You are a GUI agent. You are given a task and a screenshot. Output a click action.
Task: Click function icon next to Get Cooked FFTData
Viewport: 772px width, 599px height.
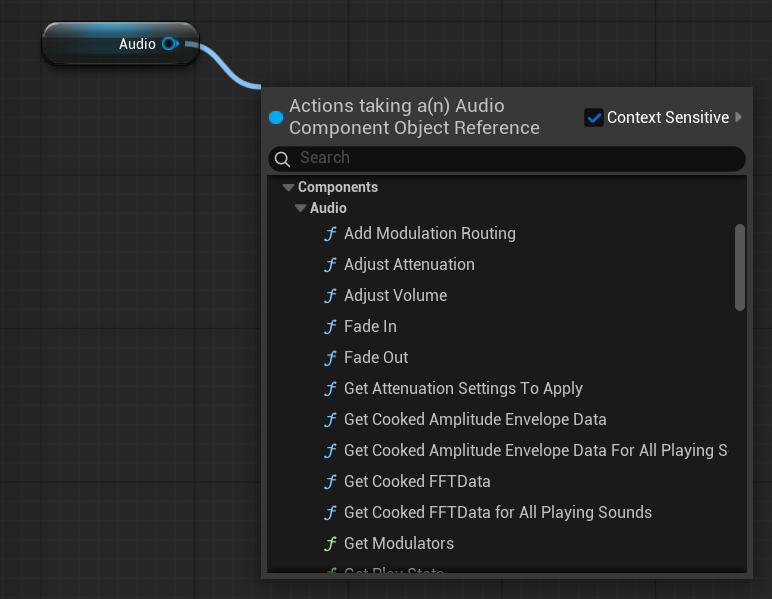[330, 482]
